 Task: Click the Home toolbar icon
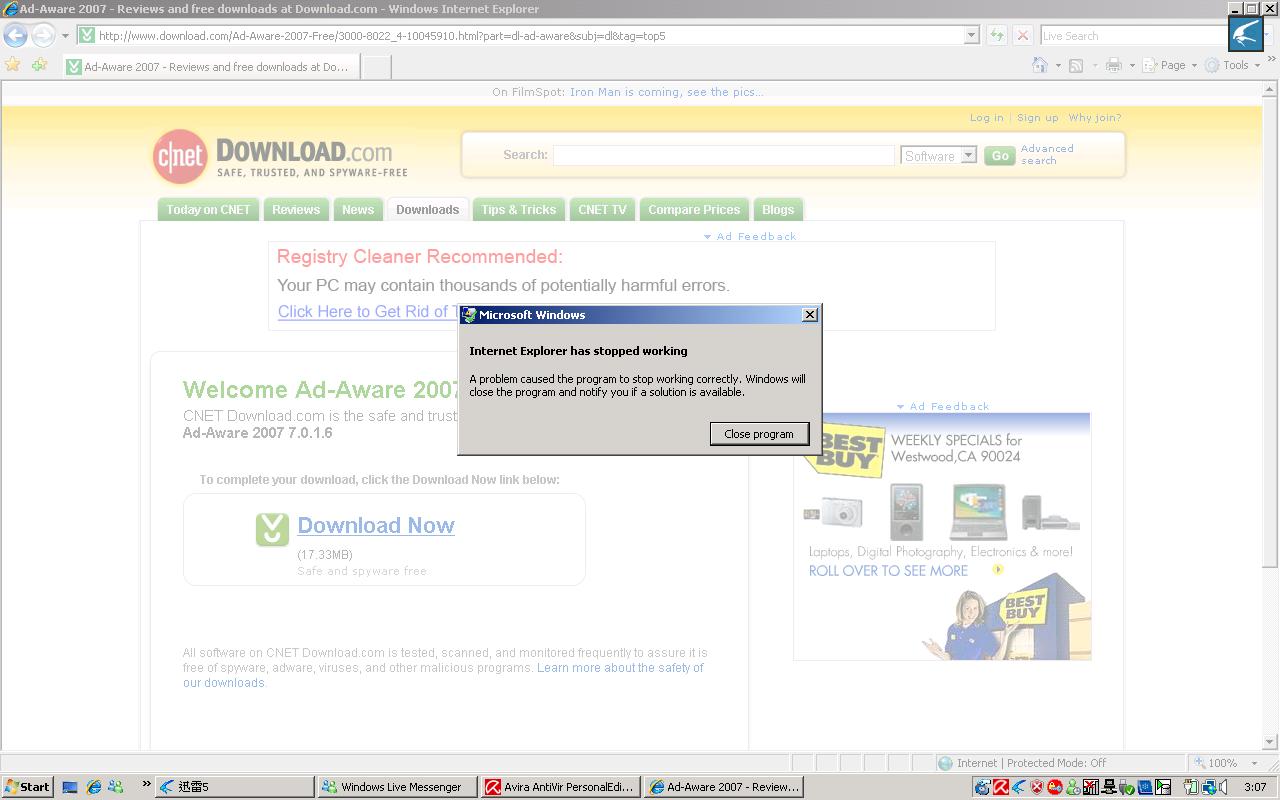(x=1040, y=65)
